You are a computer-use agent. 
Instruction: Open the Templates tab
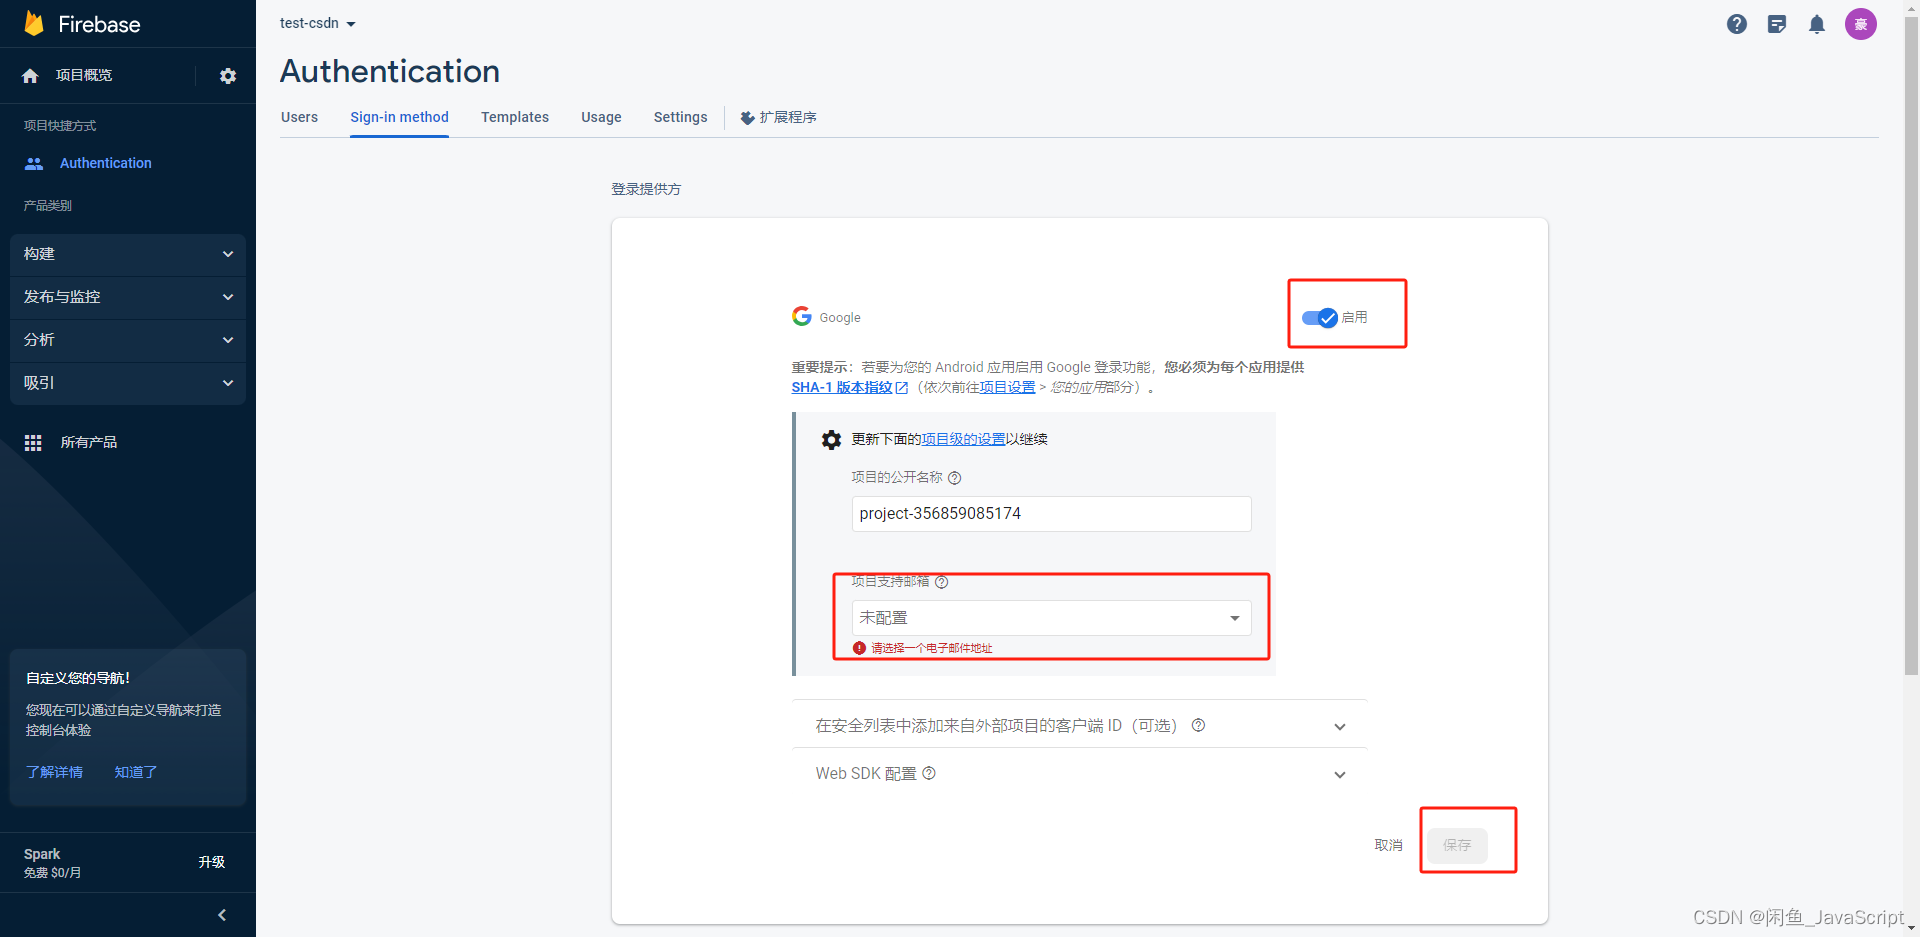tap(515, 117)
